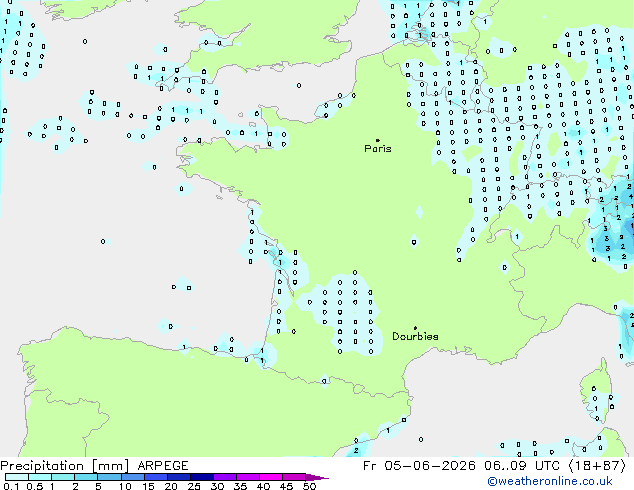Click the '40' legend scale value
The image size is (634, 490).
(263, 486)
